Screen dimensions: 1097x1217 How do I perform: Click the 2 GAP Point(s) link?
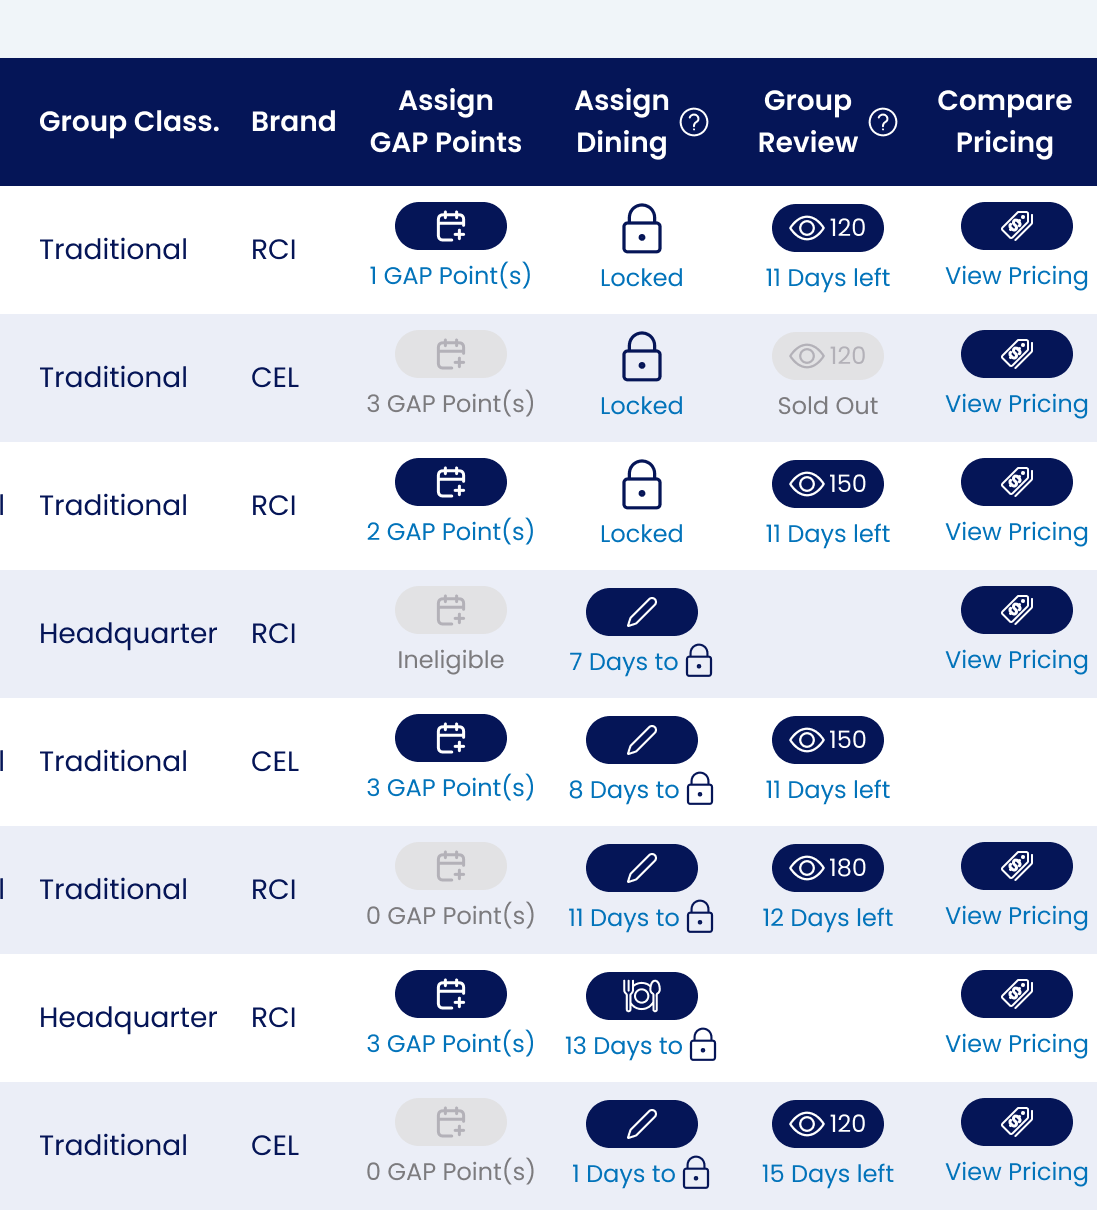tap(451, 532)
